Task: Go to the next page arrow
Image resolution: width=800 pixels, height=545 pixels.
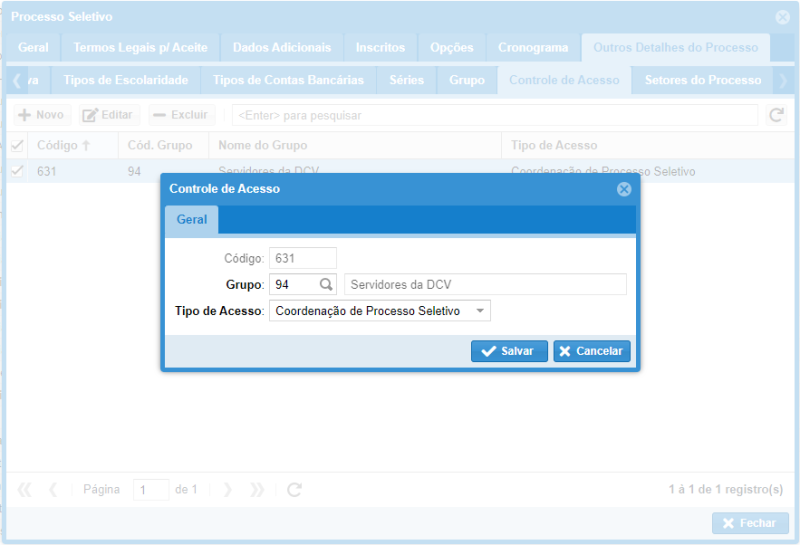Action: click(228, 490)
